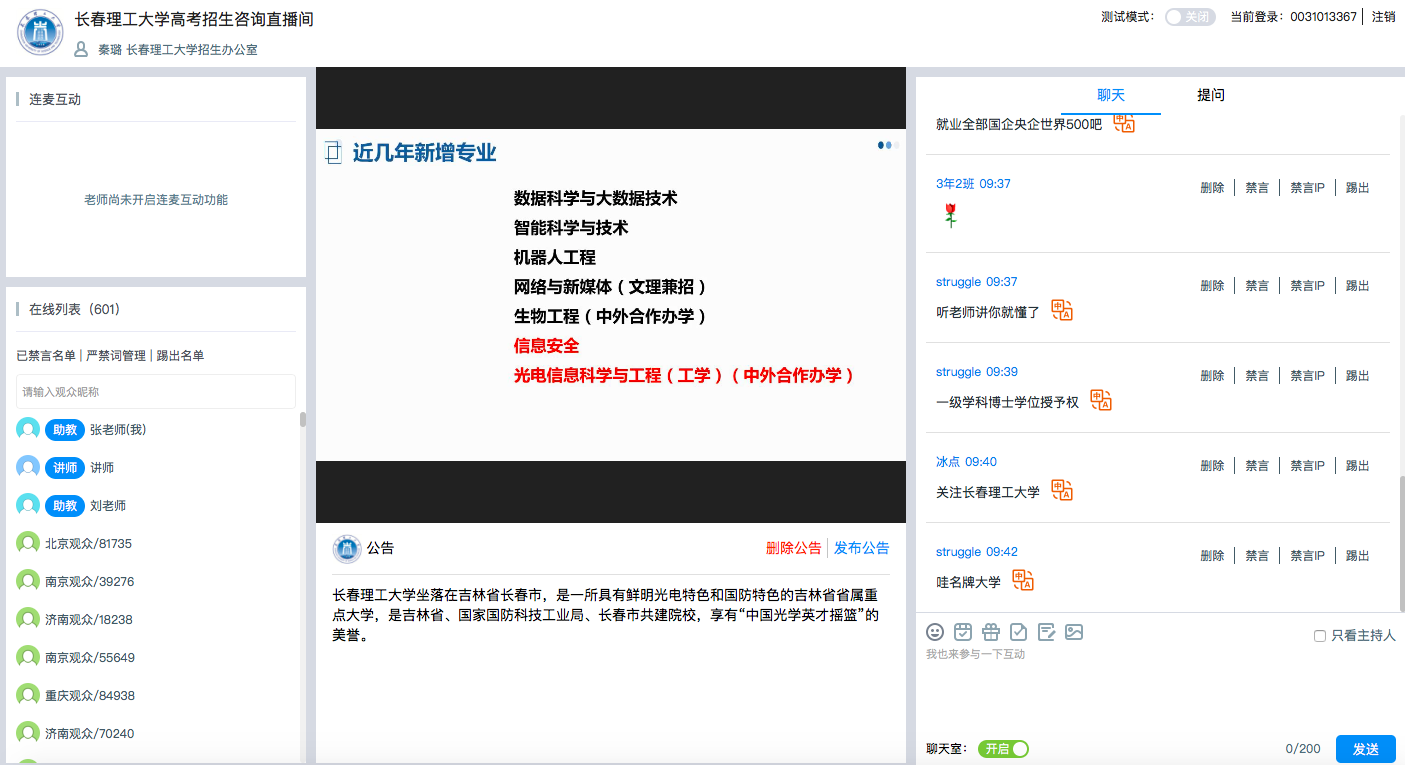Click 禁言 on message 听老师讲你就懂了
1405x765 pixels.
(1257, 286)
